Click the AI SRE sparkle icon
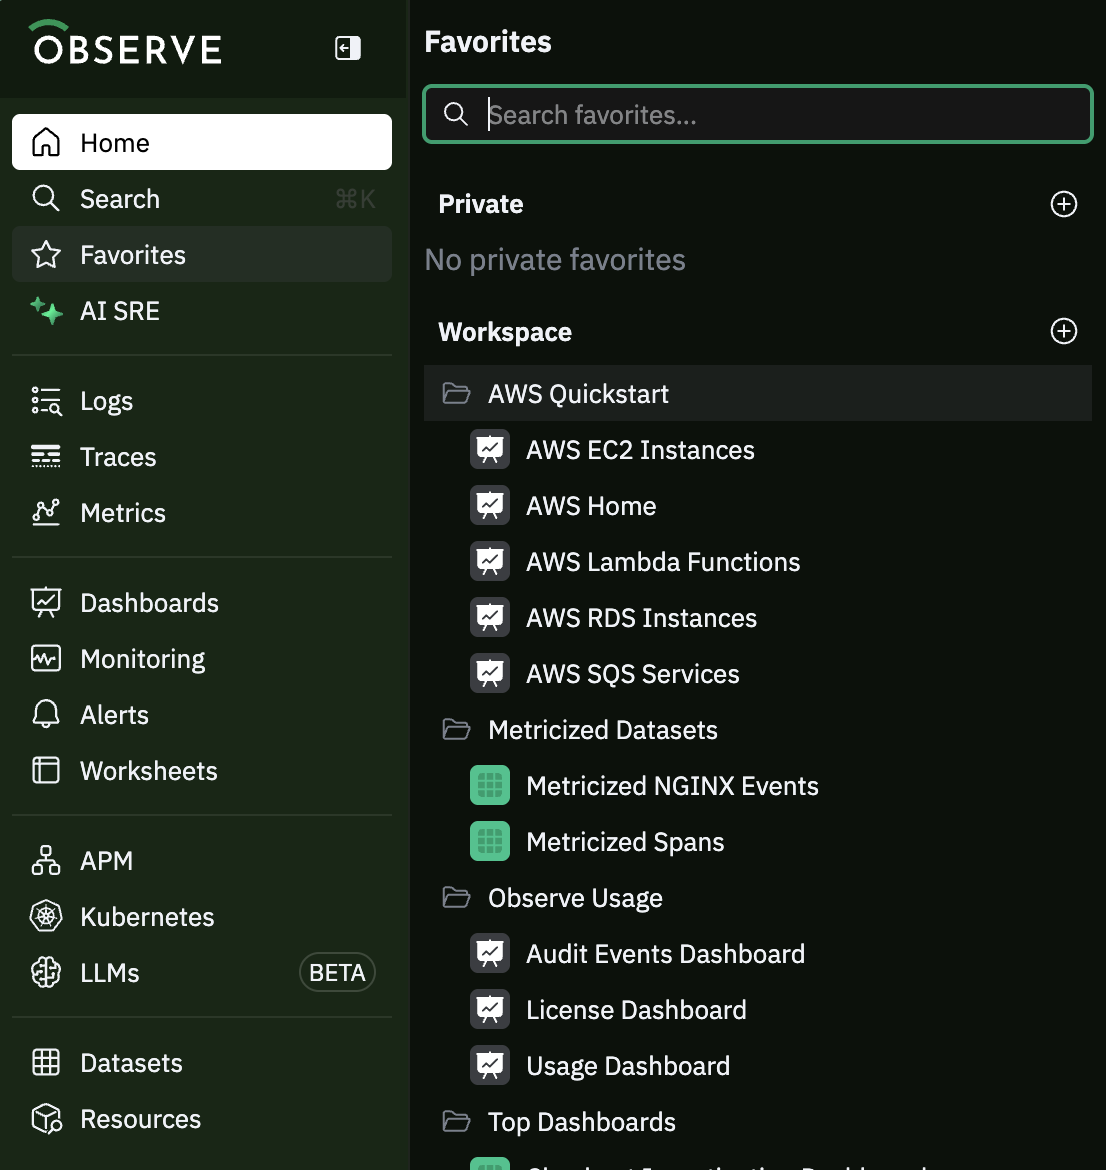Image resolution: width=1106 pixels, height=1170 pixels. click(46, 310)
